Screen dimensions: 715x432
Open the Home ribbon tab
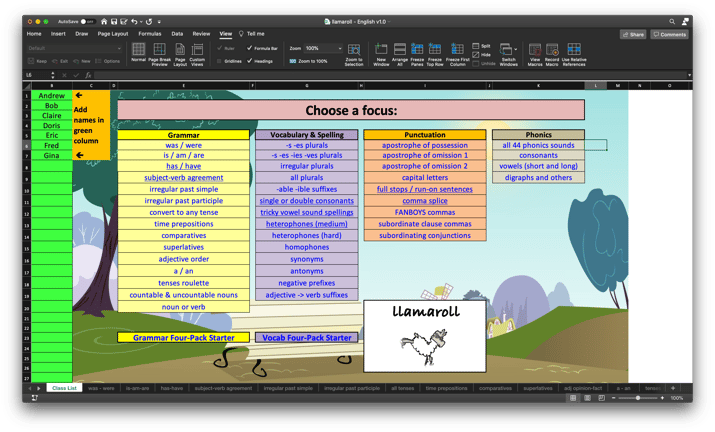(34, 34)
